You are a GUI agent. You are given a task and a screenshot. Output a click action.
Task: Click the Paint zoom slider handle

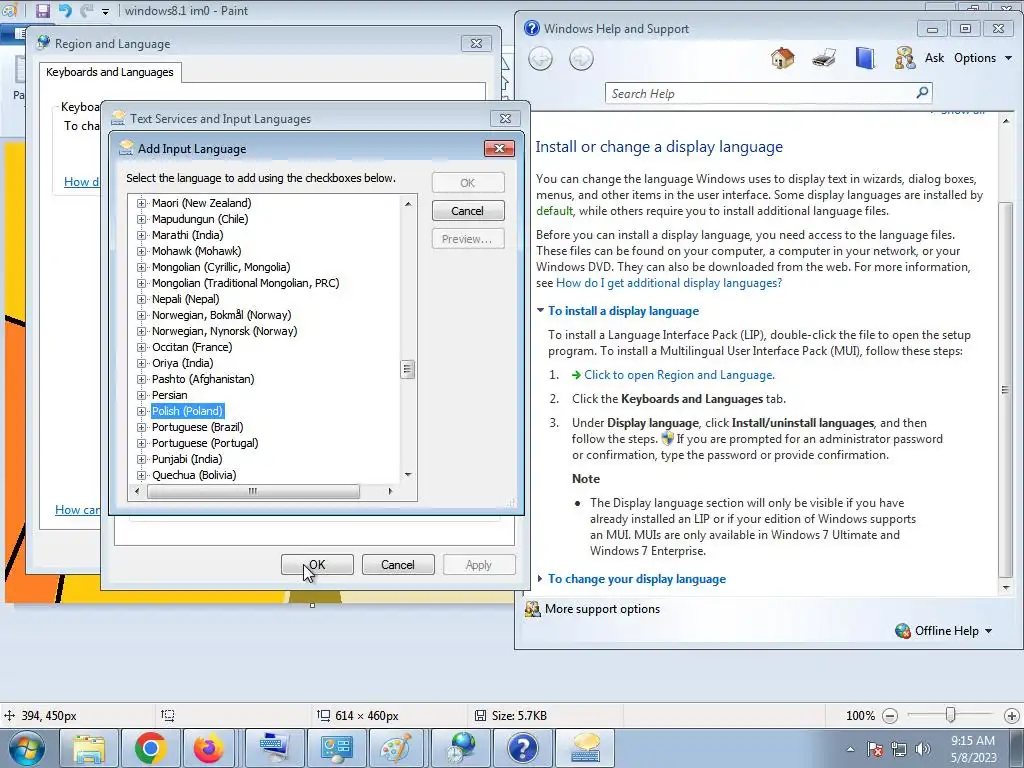coord(951,716)
